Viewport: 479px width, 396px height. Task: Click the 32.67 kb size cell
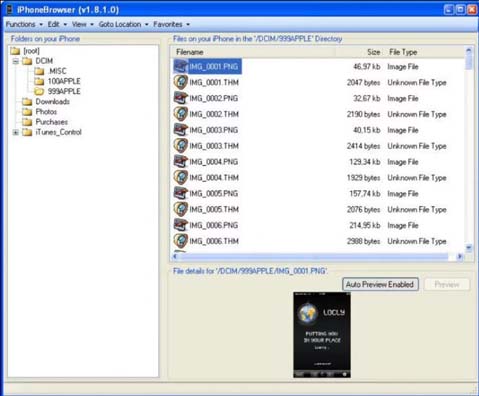[x=367, y=98]
